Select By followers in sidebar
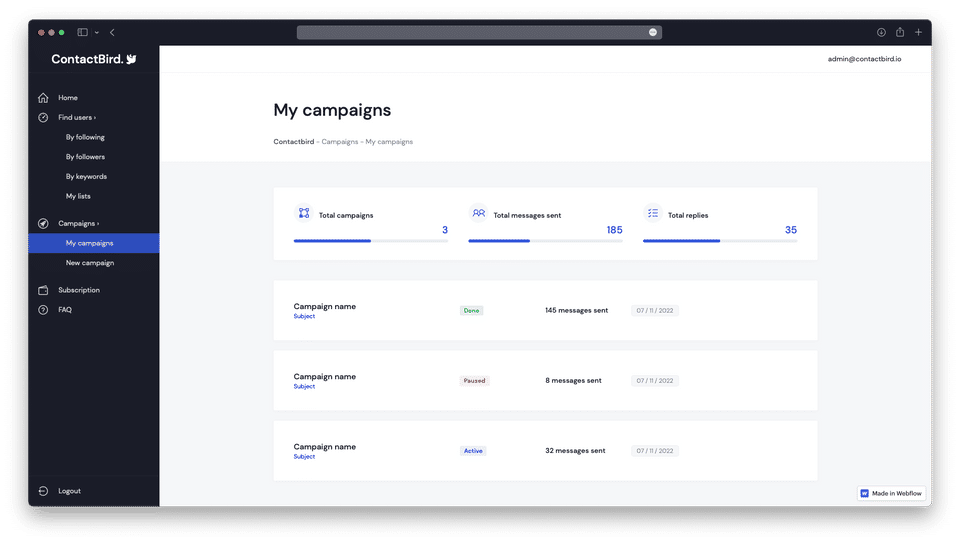Screen dimensions: 960x544 pyautogui.click(x=85, y=157)
